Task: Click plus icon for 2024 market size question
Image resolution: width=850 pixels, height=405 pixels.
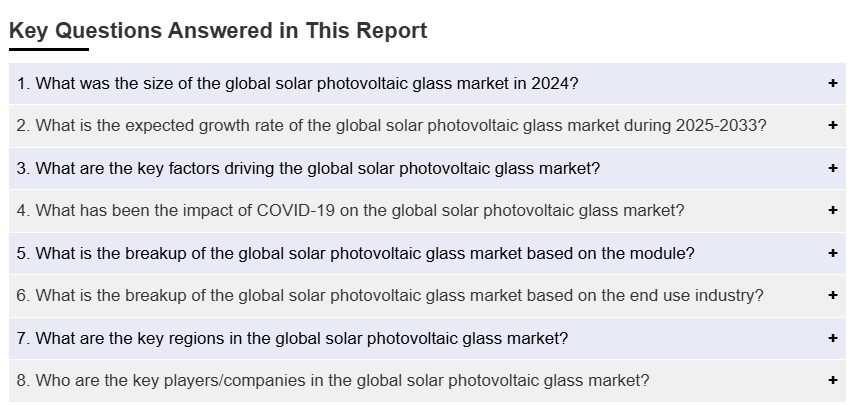Action: coord(832,84)
